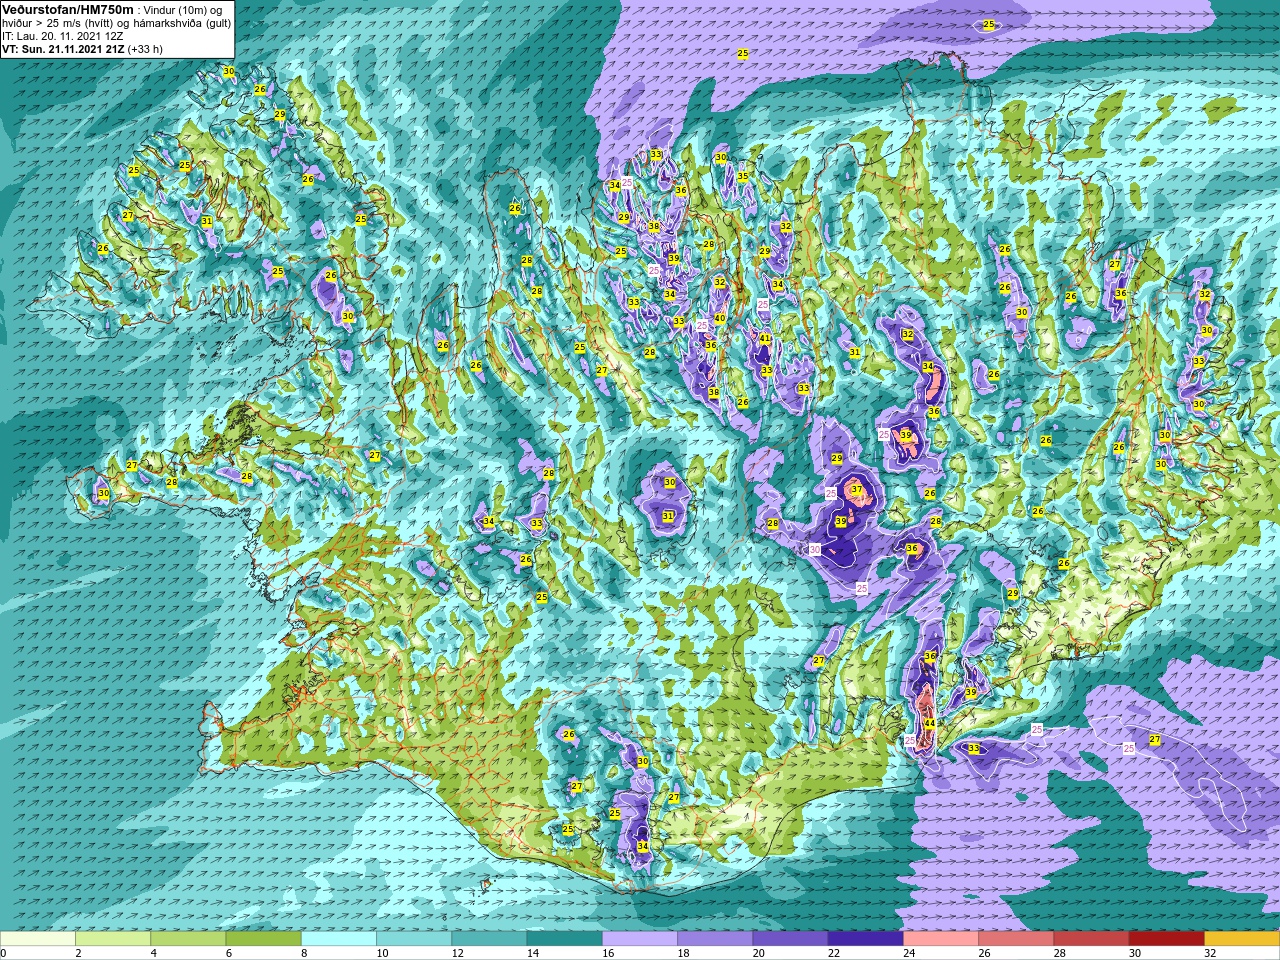
Task: Click the 2–4 m/s light green scale swatch
Action: pyautogui.click(x=113, y=939)
